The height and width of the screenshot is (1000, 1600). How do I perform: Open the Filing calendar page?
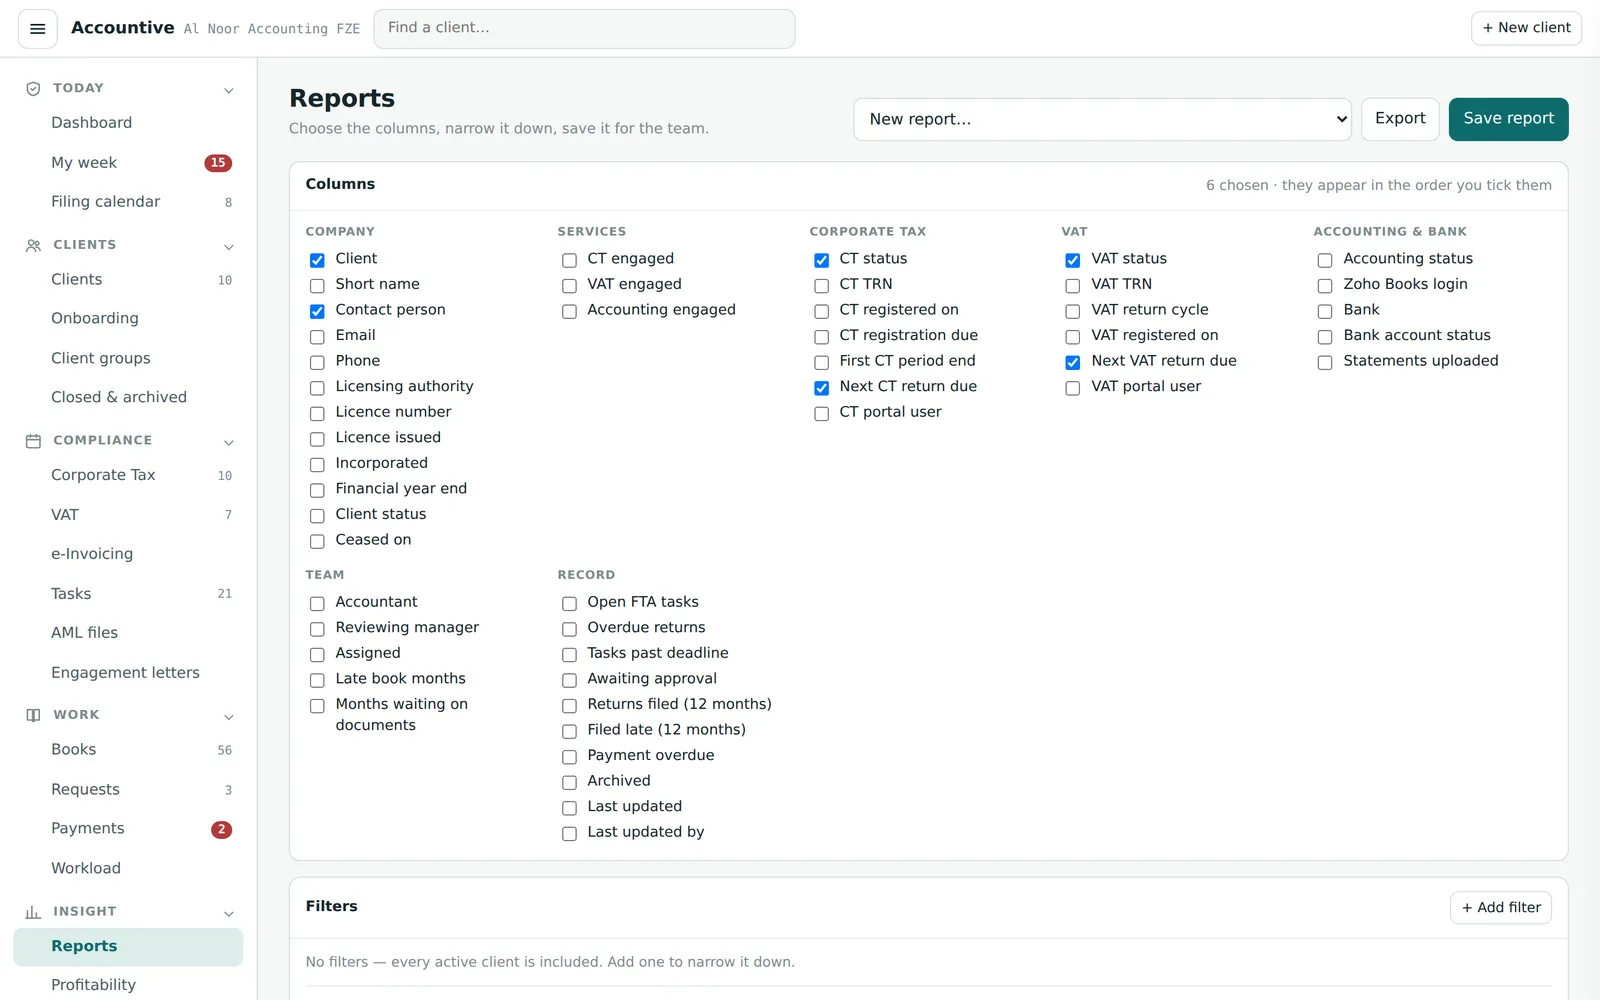tap(128, 202)
